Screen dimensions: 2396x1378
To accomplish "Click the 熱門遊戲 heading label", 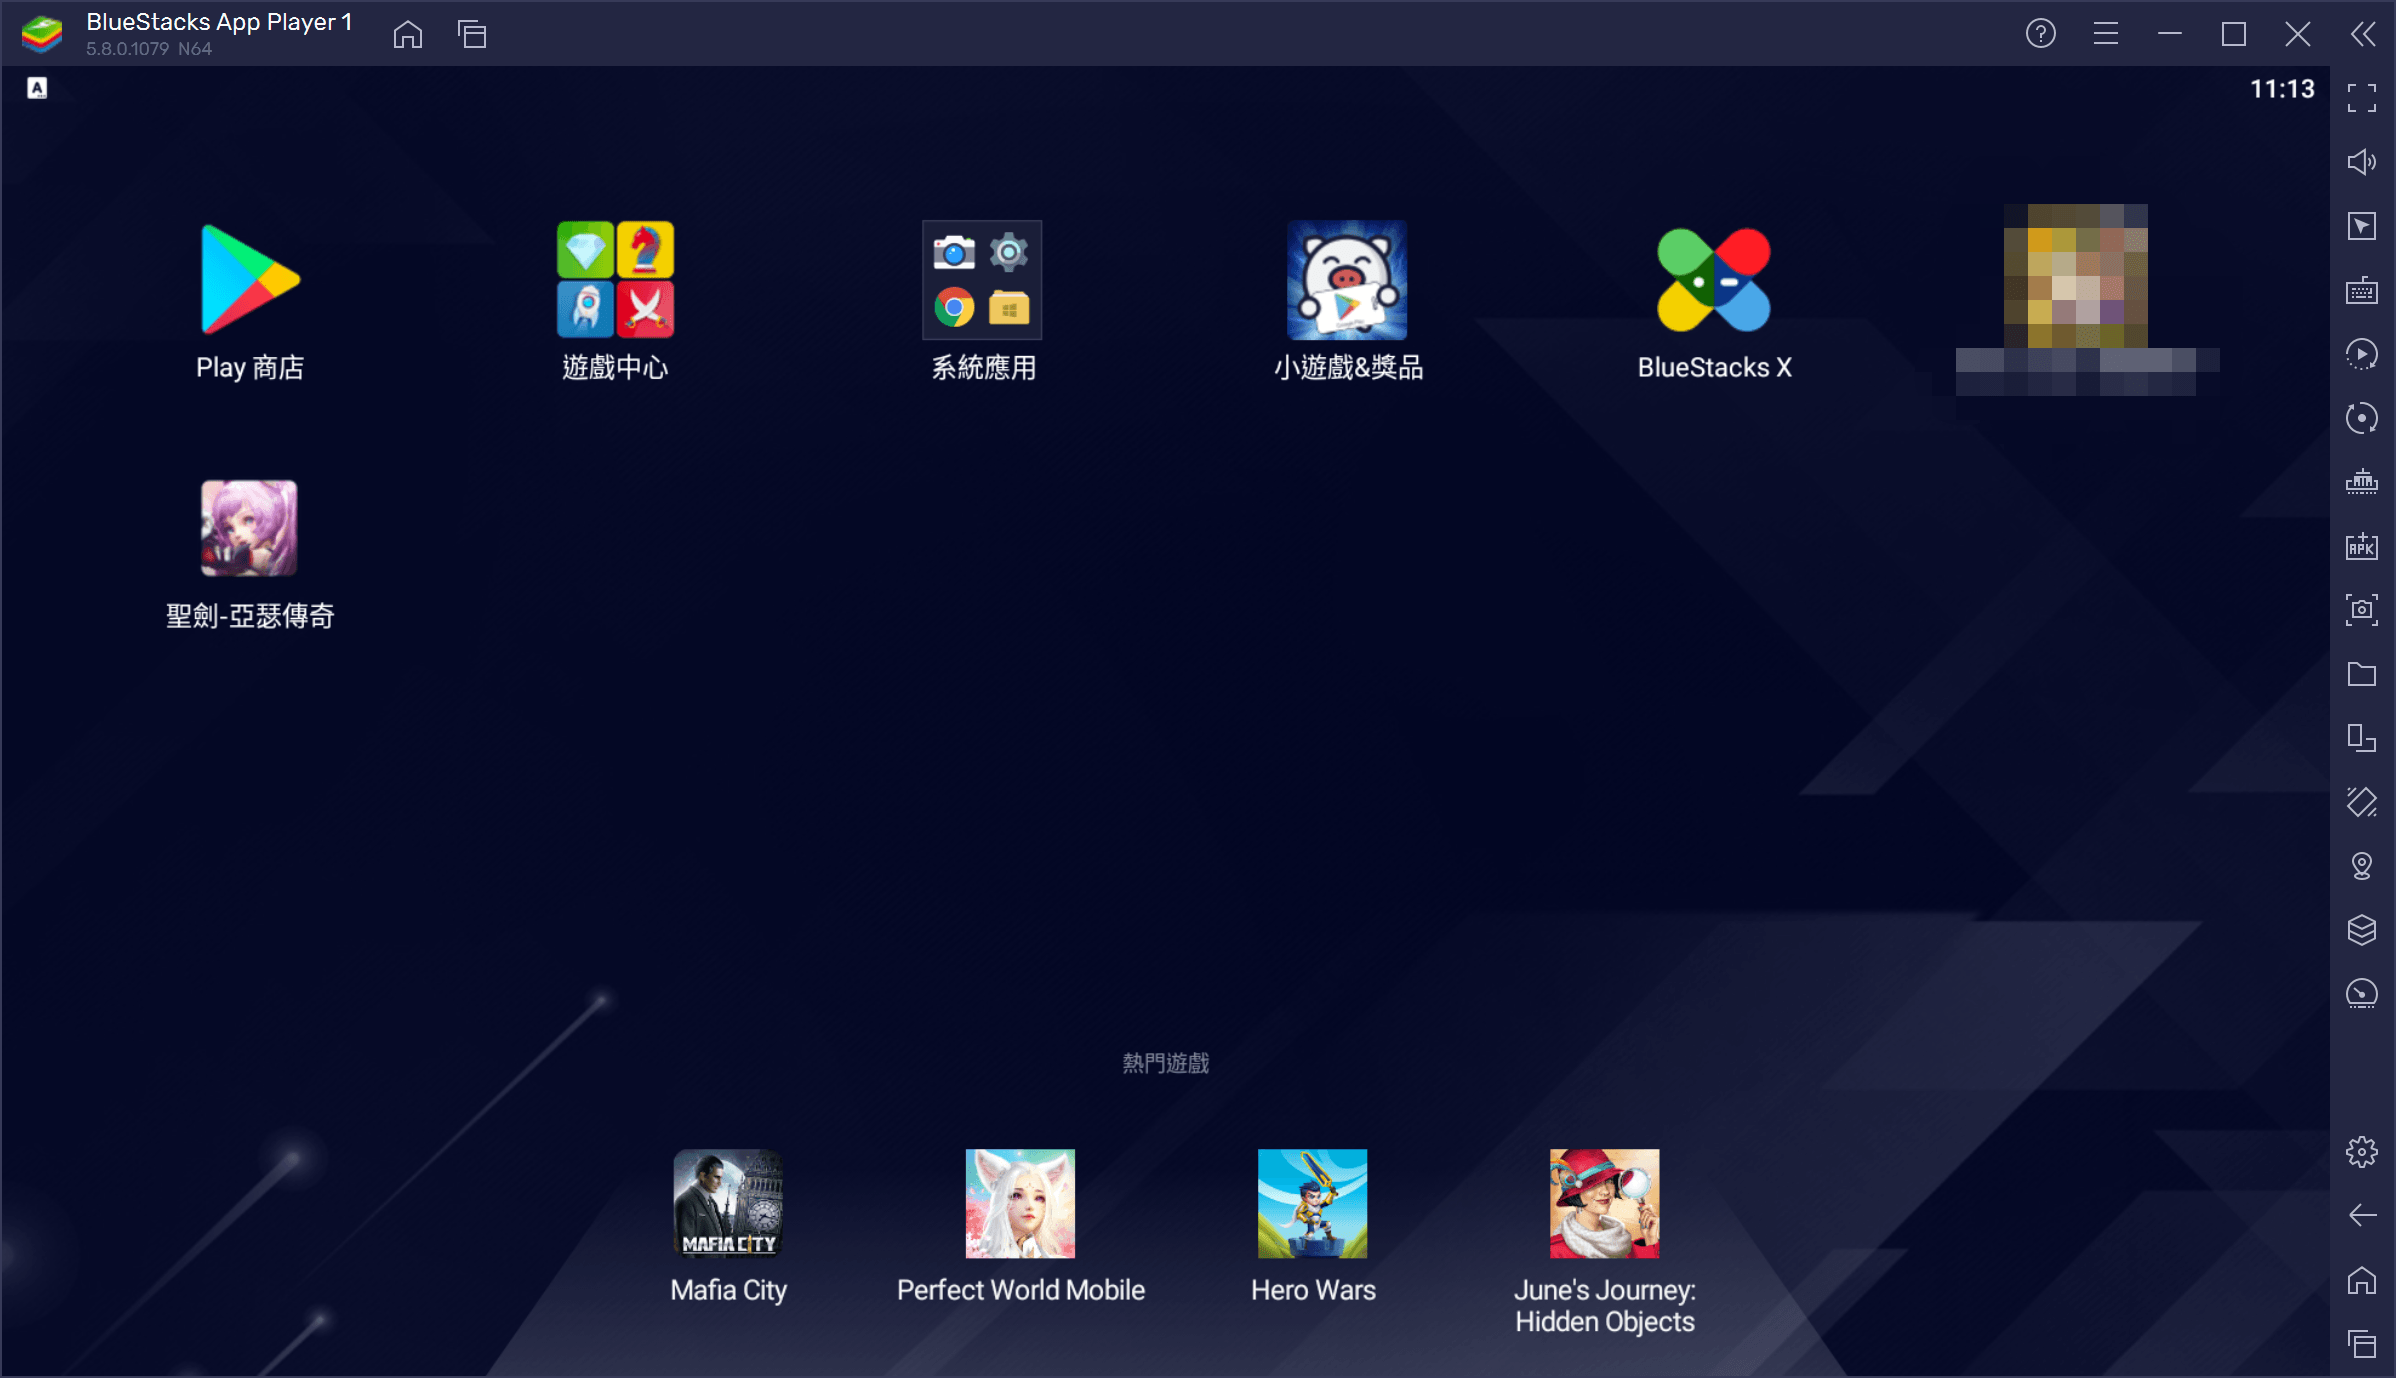I will pyautogui.click(x=1165, y=1063).
